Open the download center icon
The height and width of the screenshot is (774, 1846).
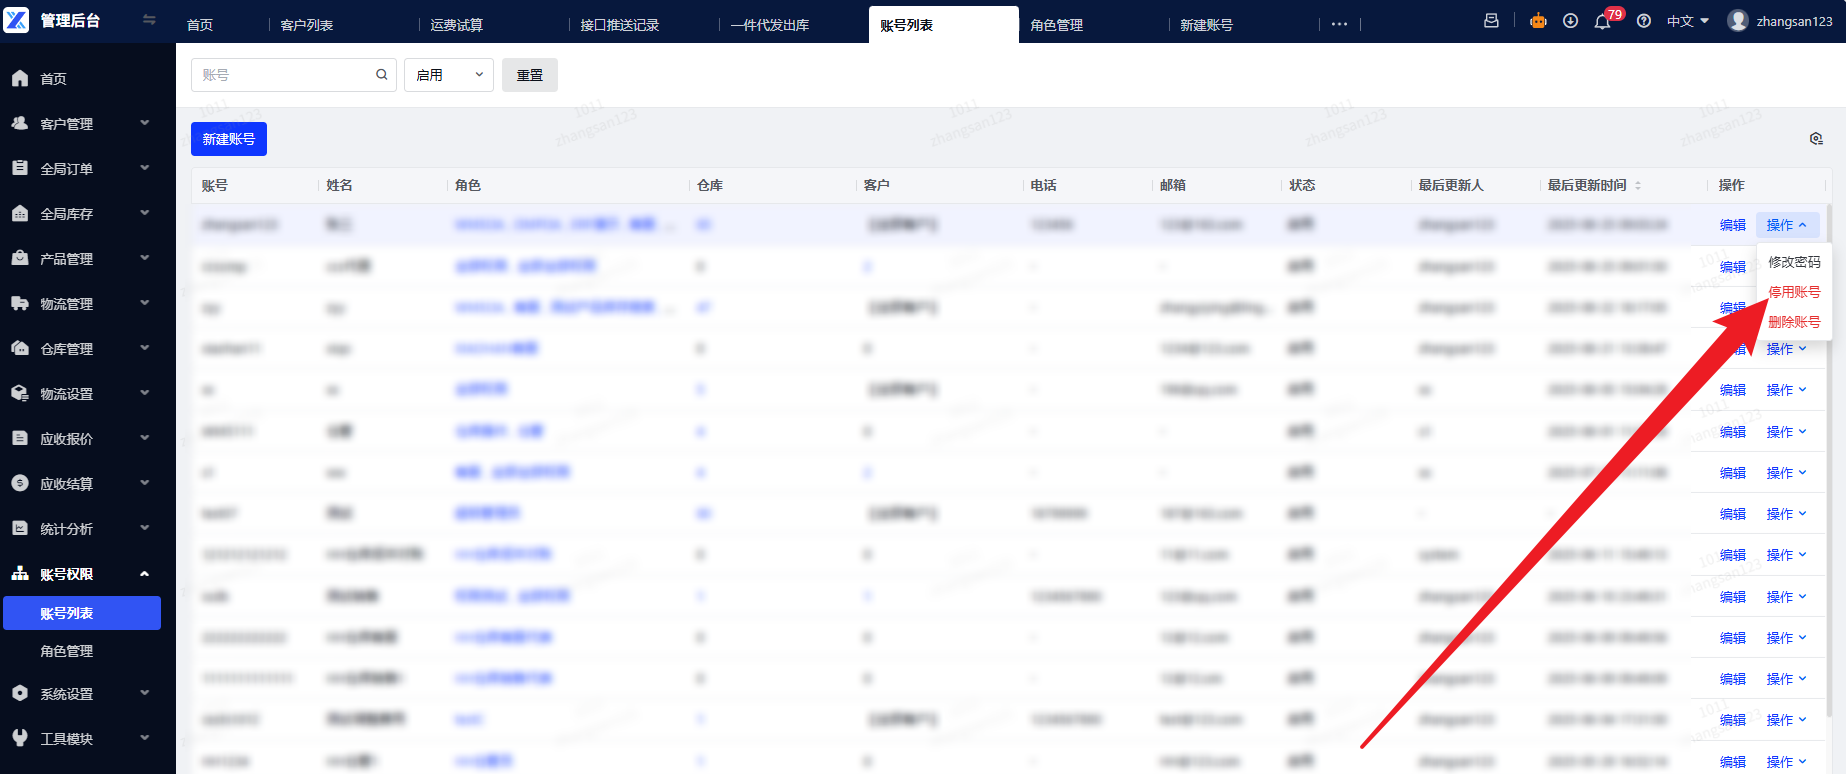[1571, 21]
